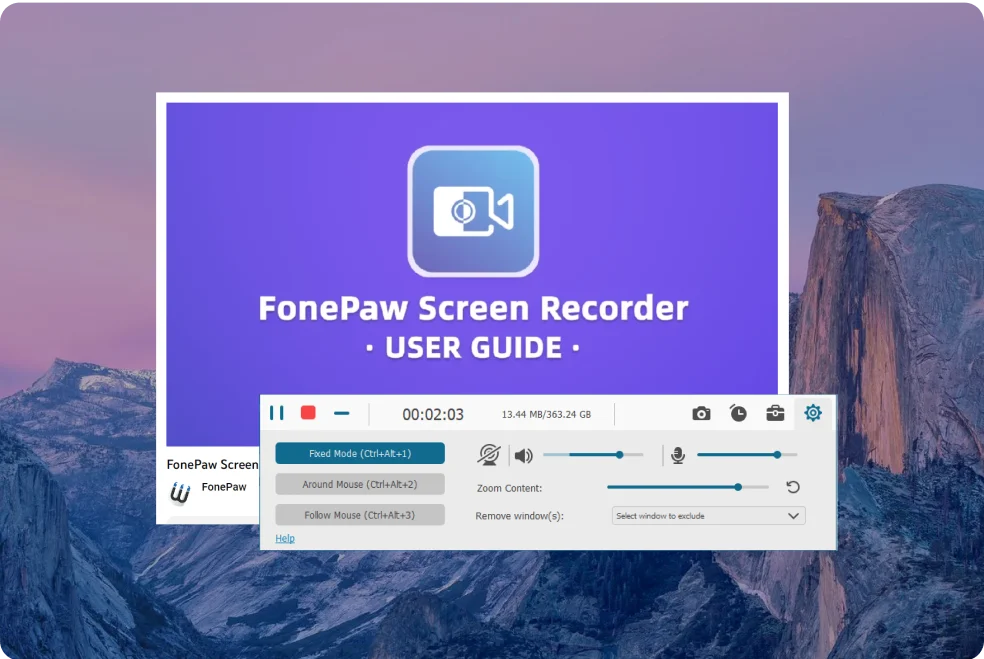Pause the recording

(x=277, y=413)
